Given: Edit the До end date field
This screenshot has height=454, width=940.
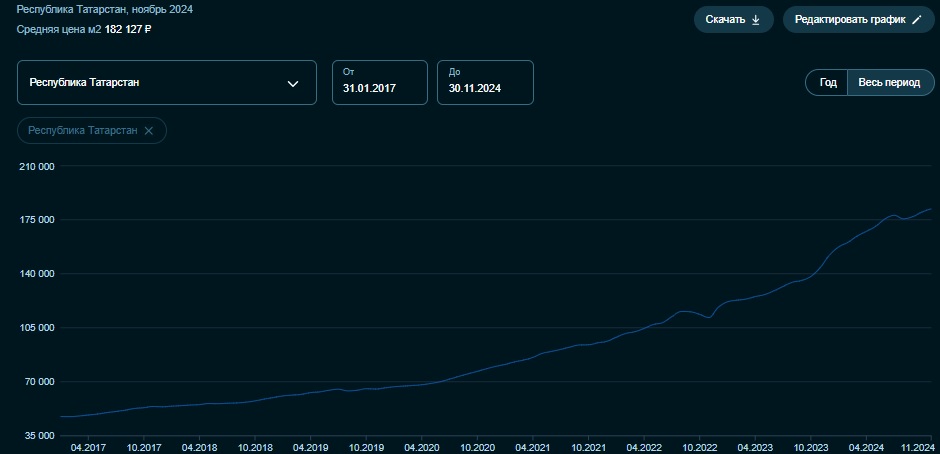Looking at the screenshot, I should click(485, 83).
